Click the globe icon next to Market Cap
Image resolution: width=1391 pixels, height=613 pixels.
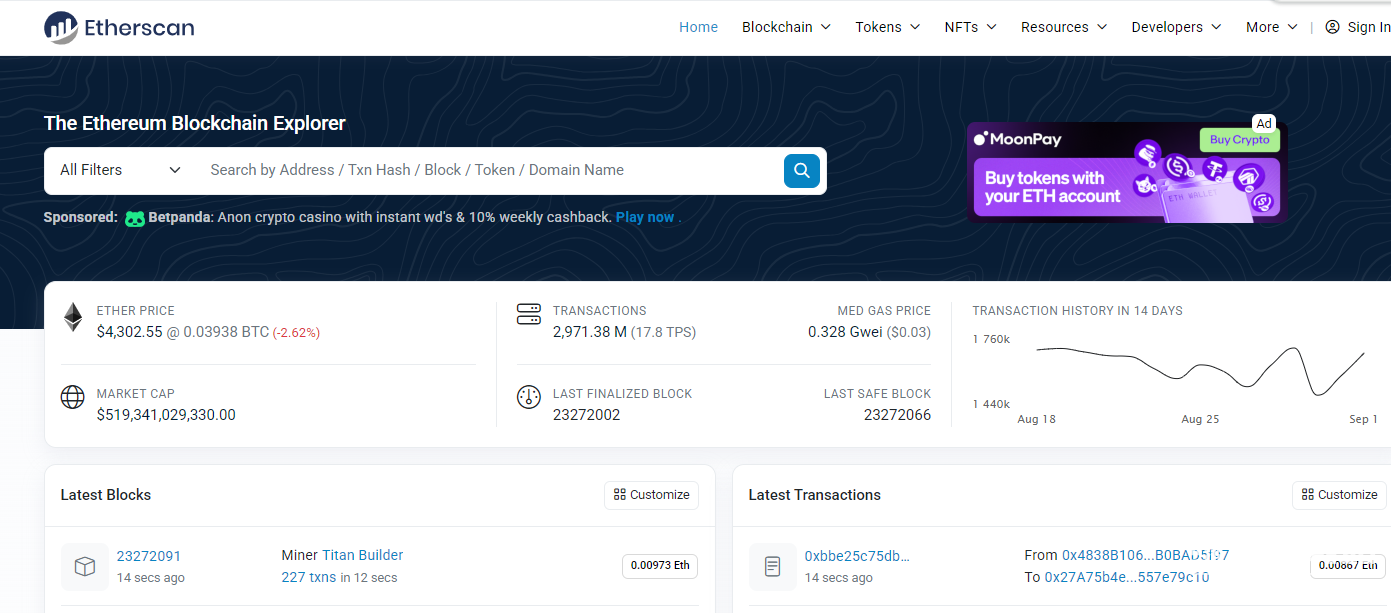tap(73, 397)
